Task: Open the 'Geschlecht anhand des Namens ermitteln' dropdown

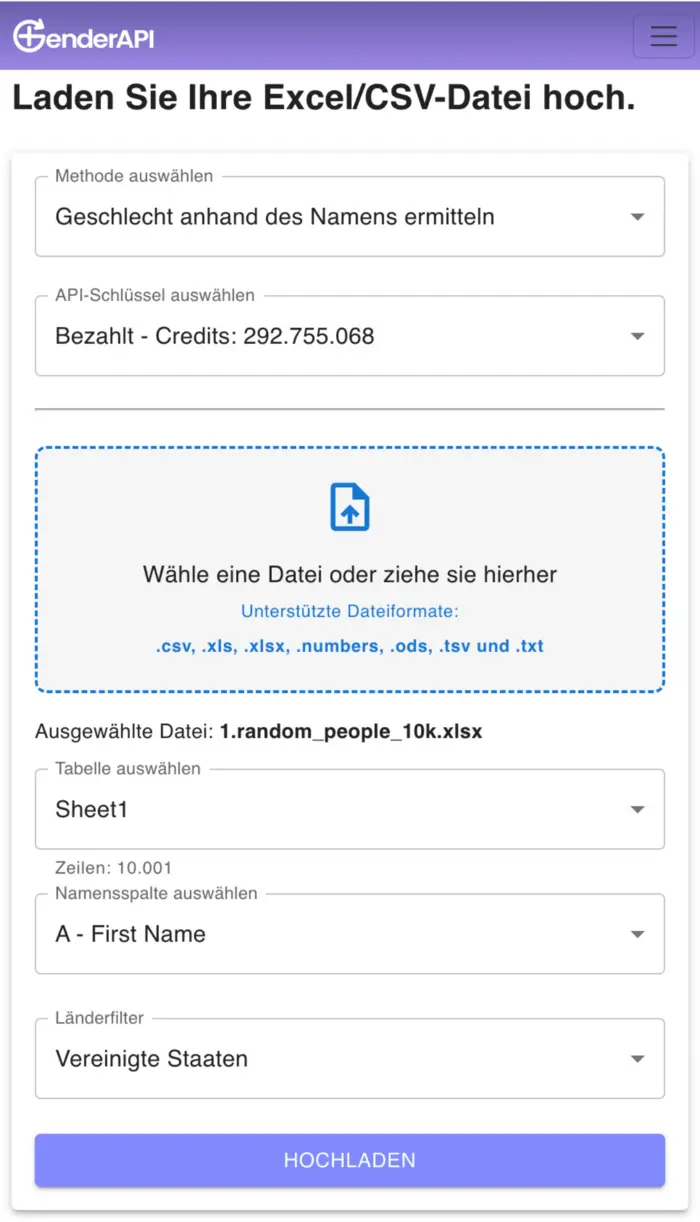Action: point(275,217)
